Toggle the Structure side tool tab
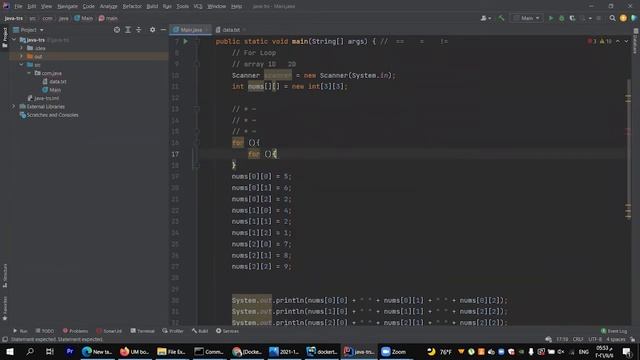Viewport: 640px width, 360px height. 5,276
